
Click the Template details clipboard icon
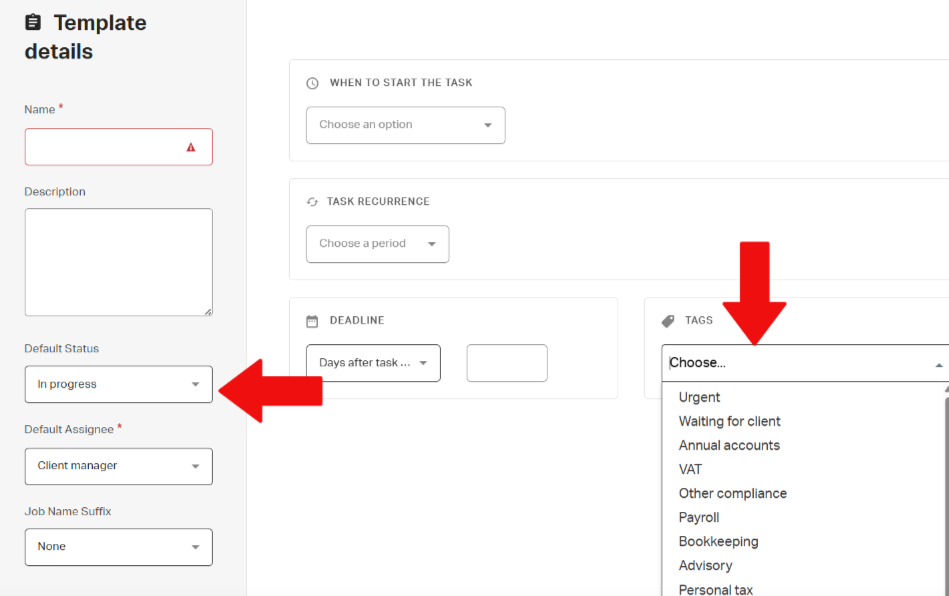pos(33,22)
